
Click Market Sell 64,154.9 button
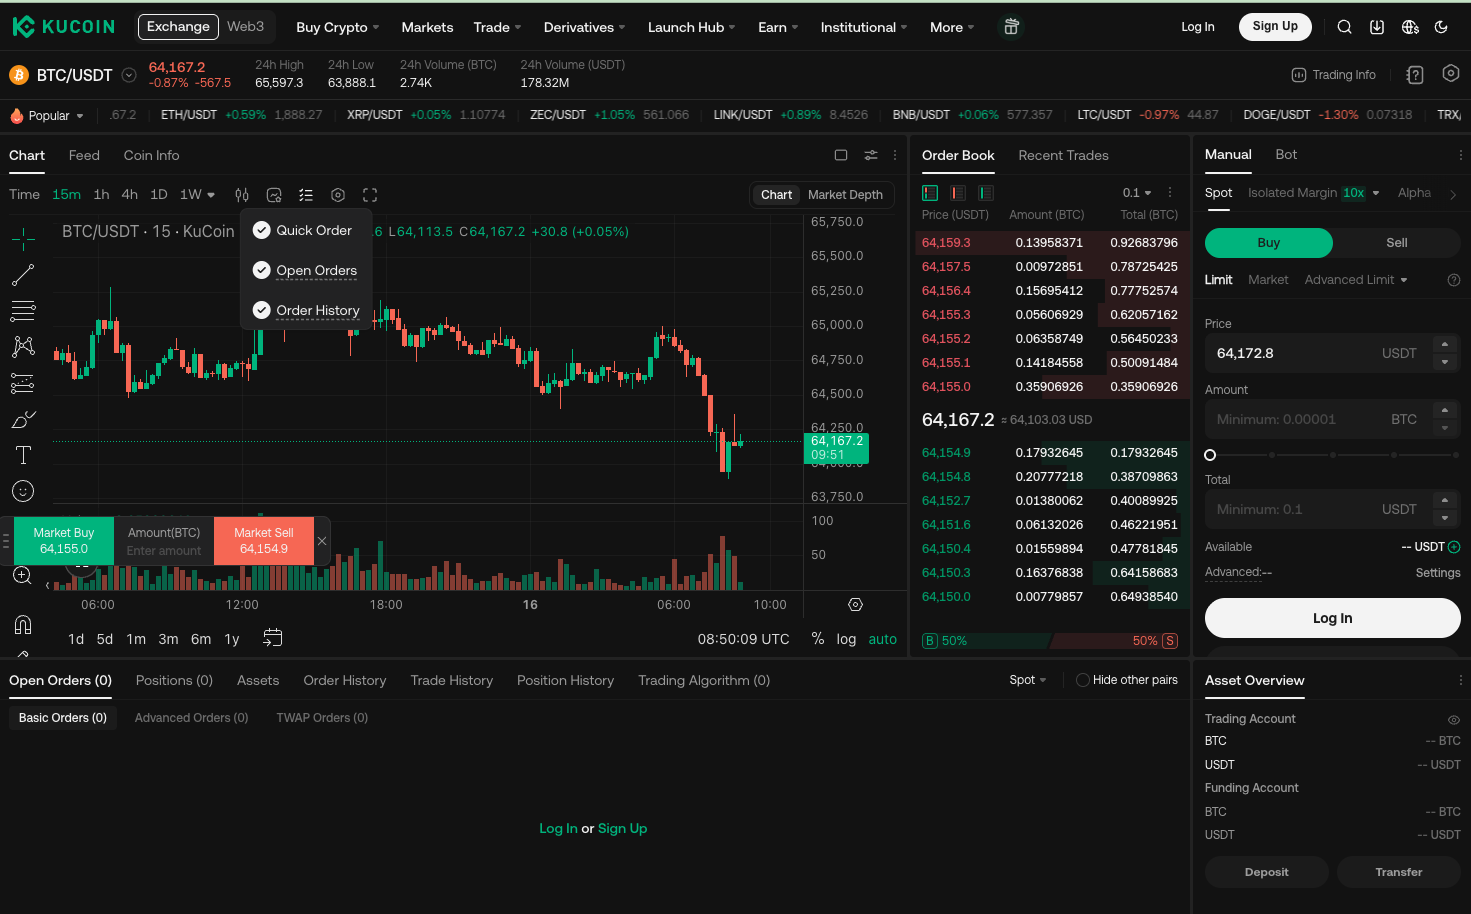coord(264,541)
